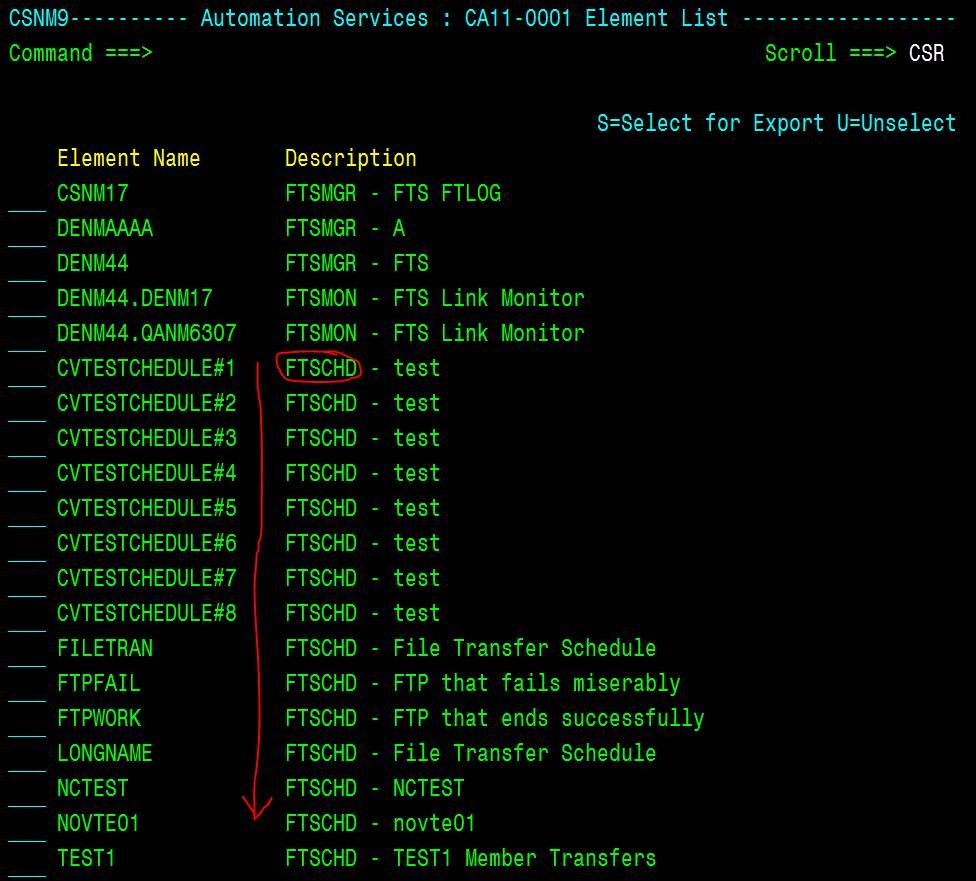This screenshot has height=881, width=976.
Task: Click the TEST1 element name
Action: [x=86, y=858]
